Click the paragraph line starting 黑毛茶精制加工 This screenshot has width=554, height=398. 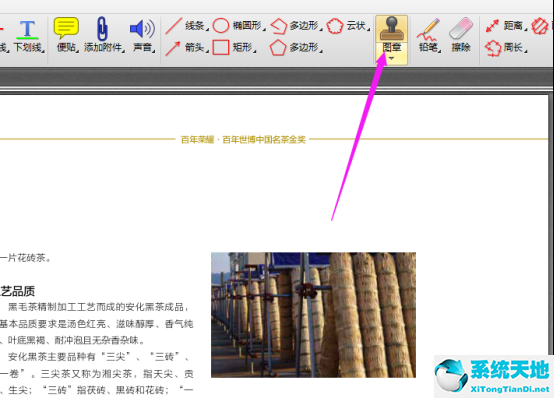coord(97,307)
